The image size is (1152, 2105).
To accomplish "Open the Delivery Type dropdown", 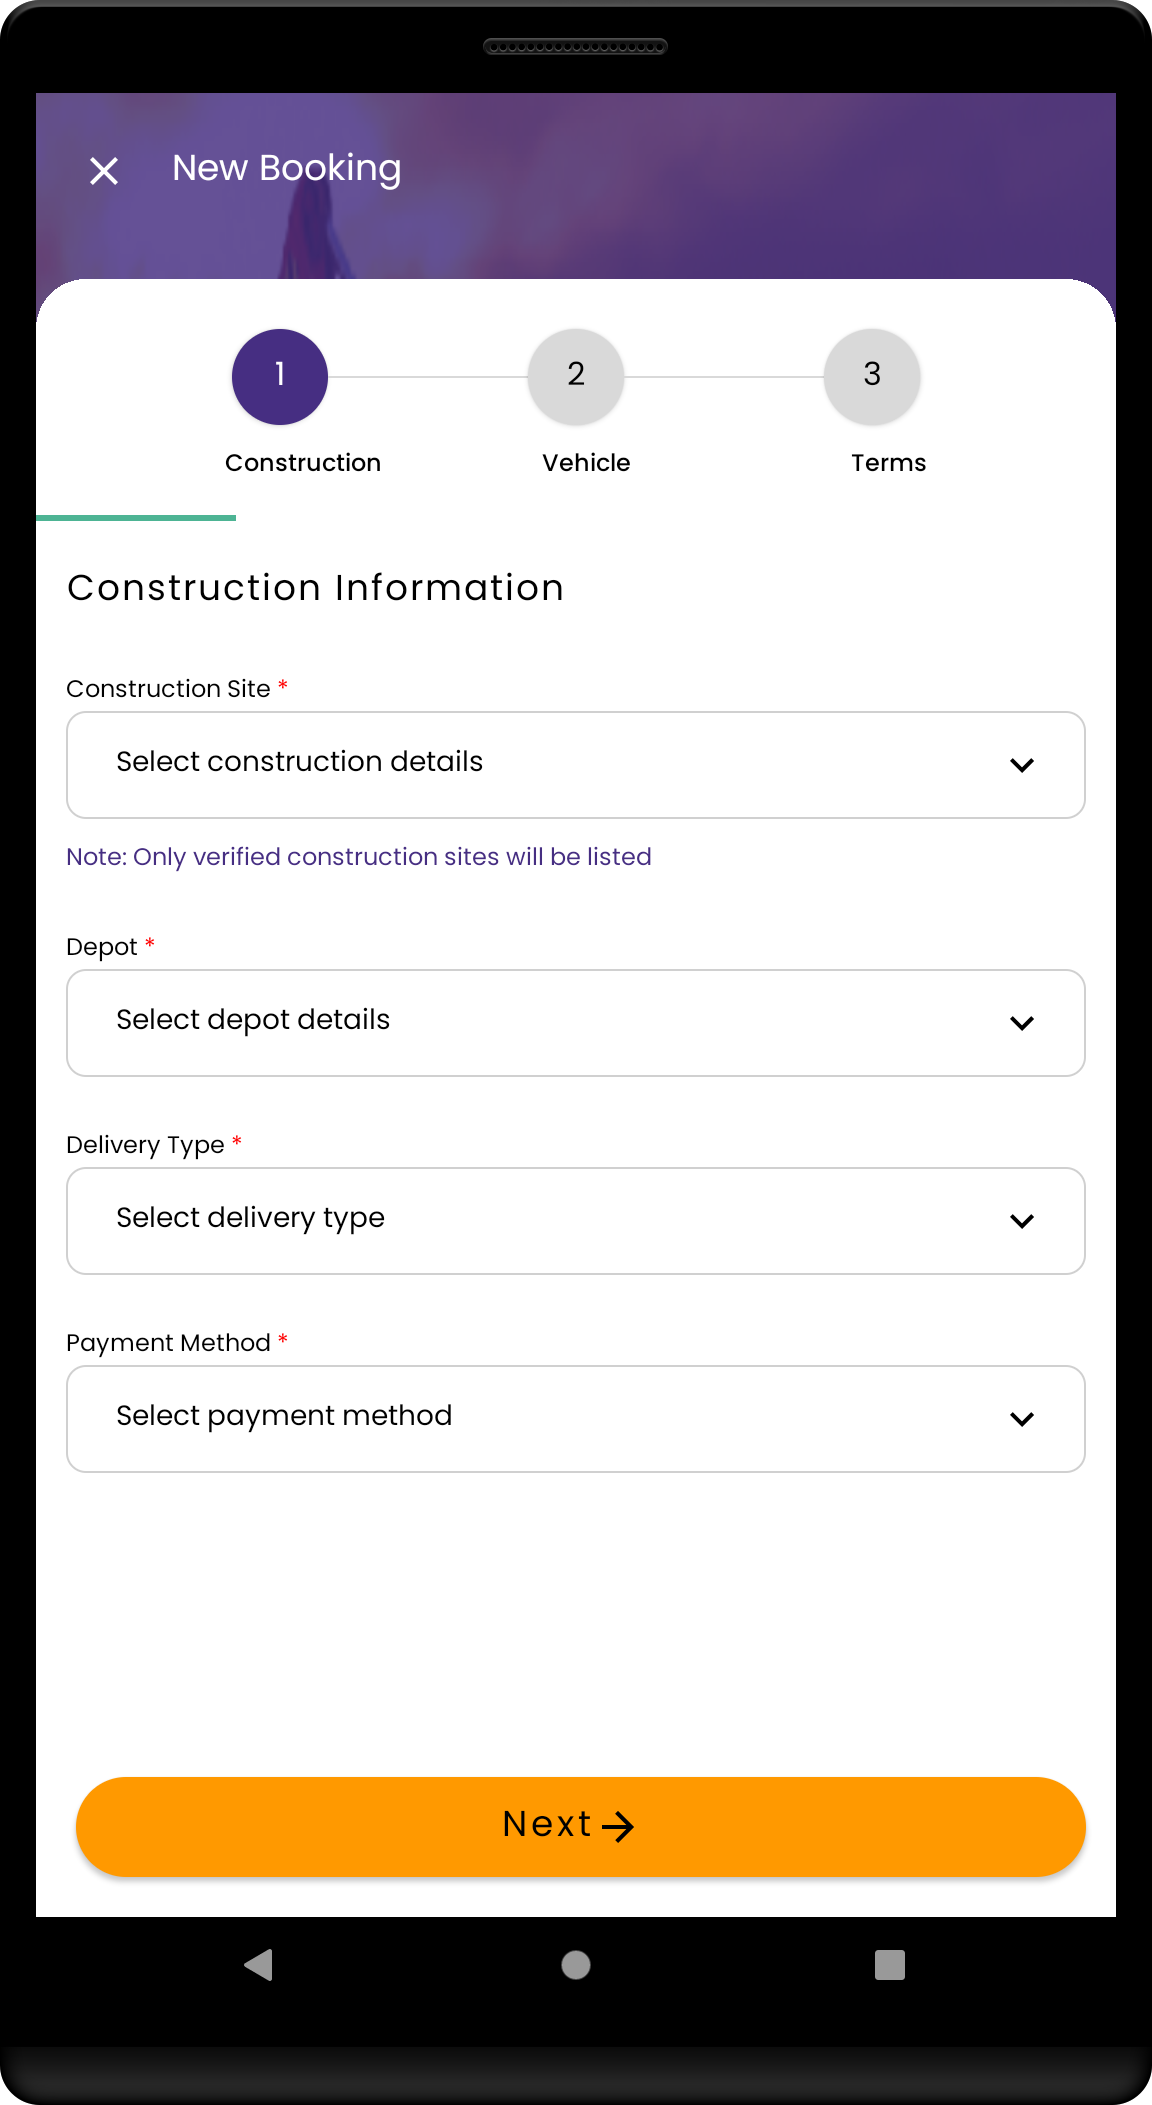I will point(540,1221).
